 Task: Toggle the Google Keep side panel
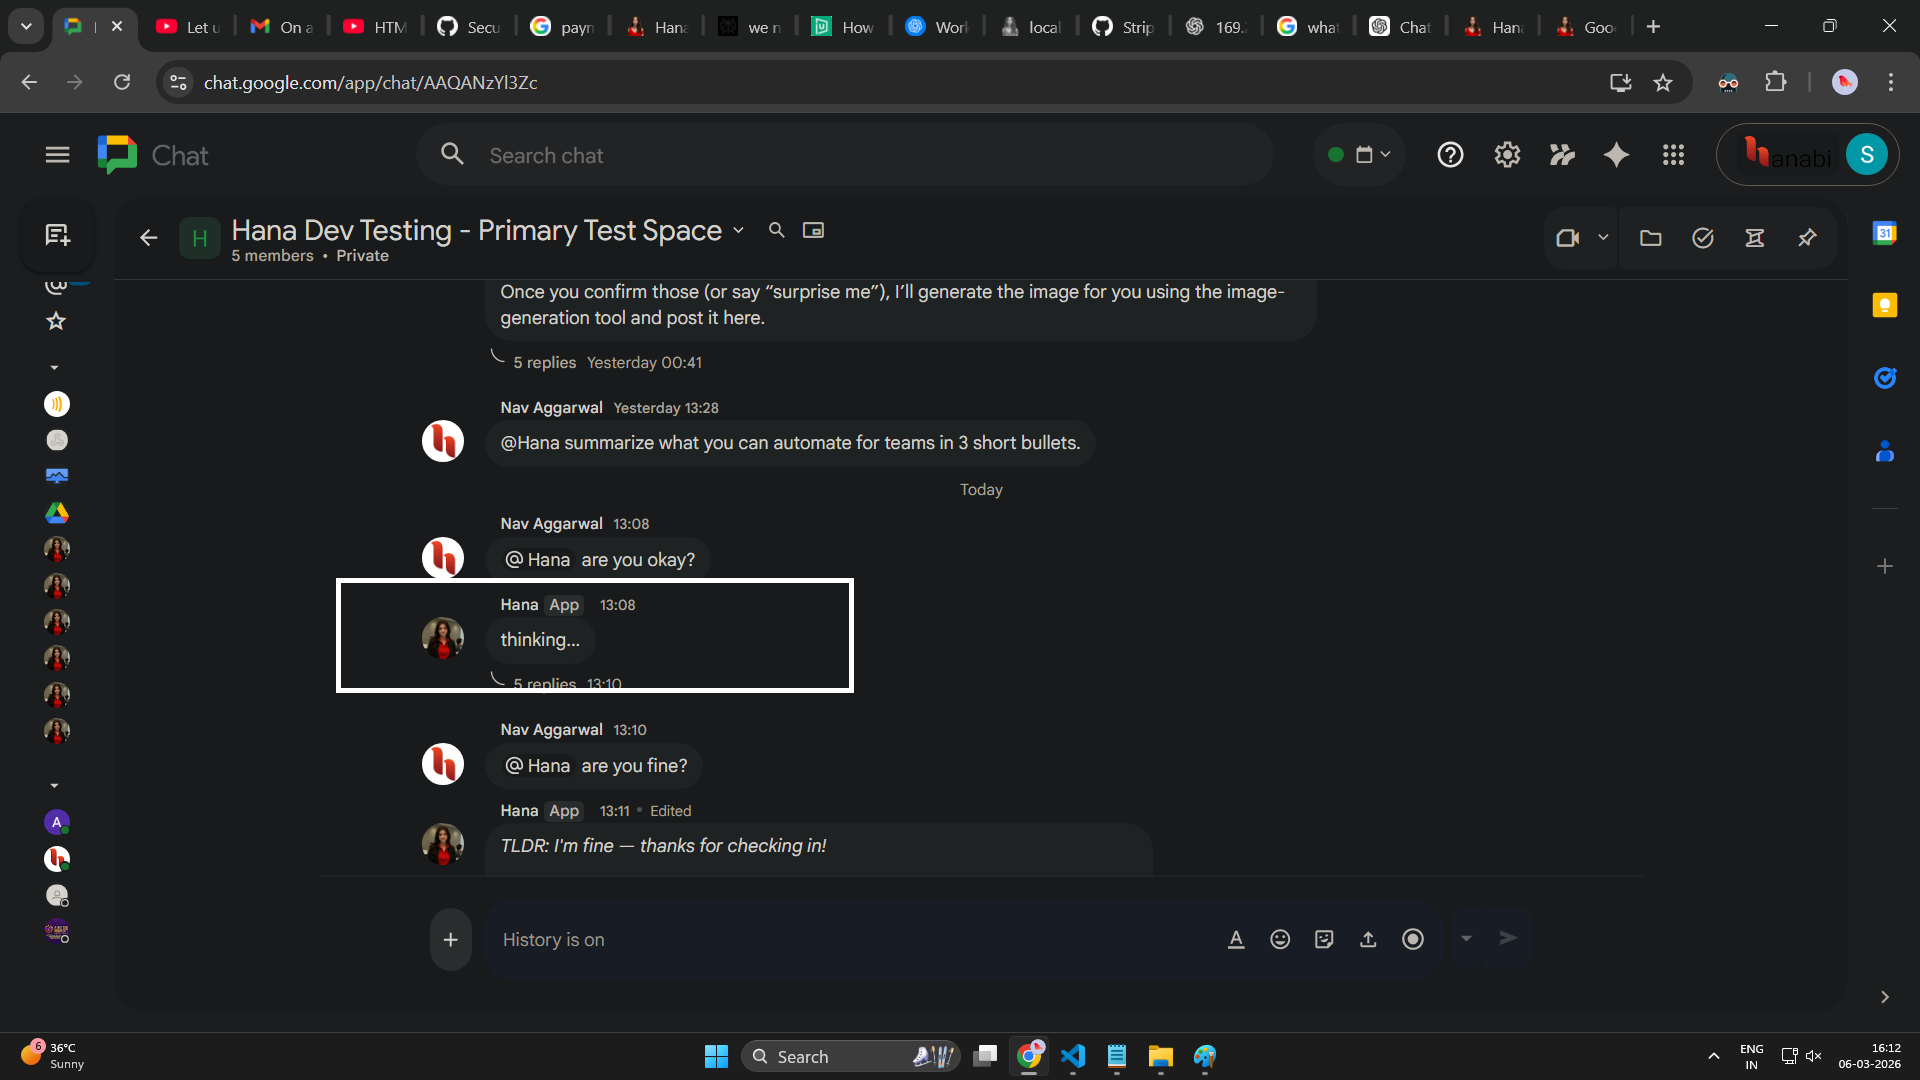(x=1884, y=305)
